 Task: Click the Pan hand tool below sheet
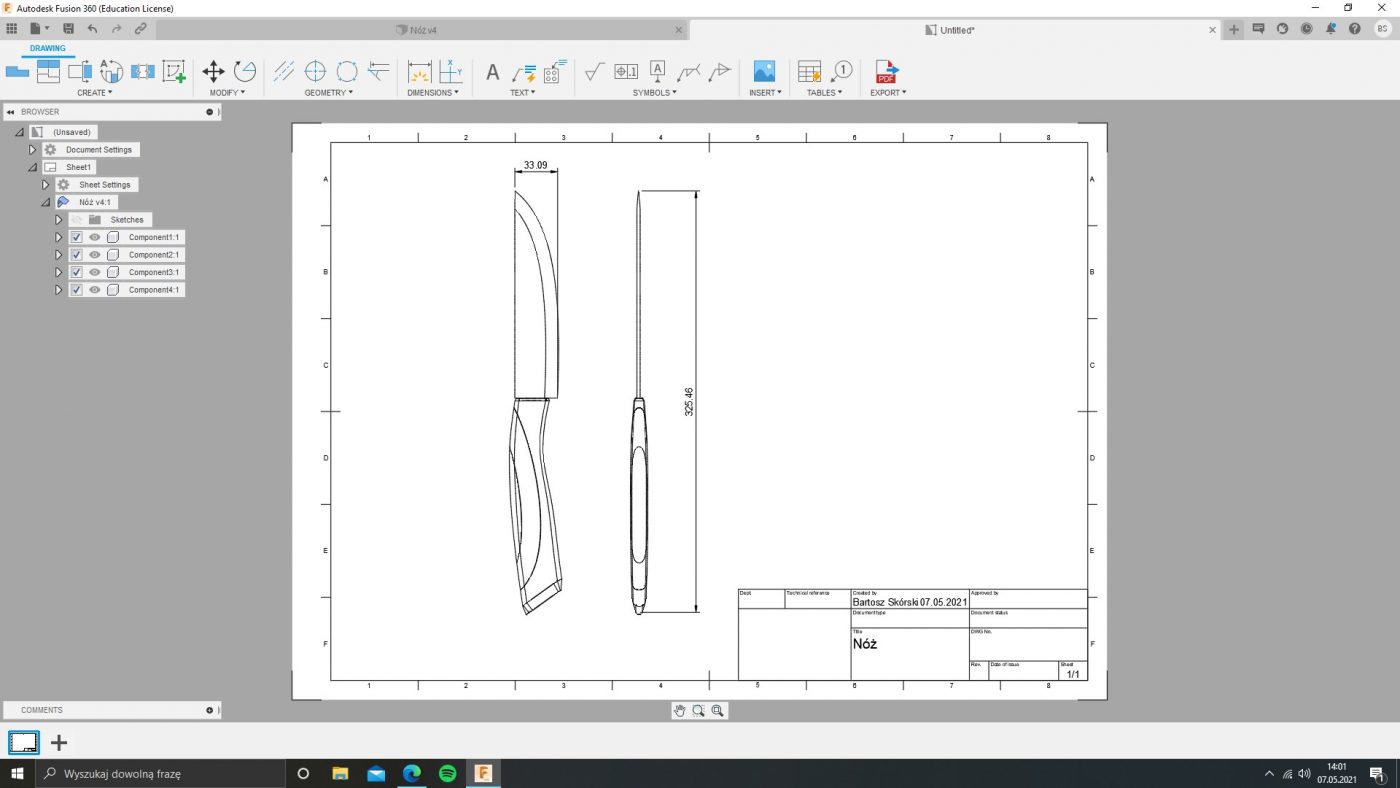tap(680, 710)
